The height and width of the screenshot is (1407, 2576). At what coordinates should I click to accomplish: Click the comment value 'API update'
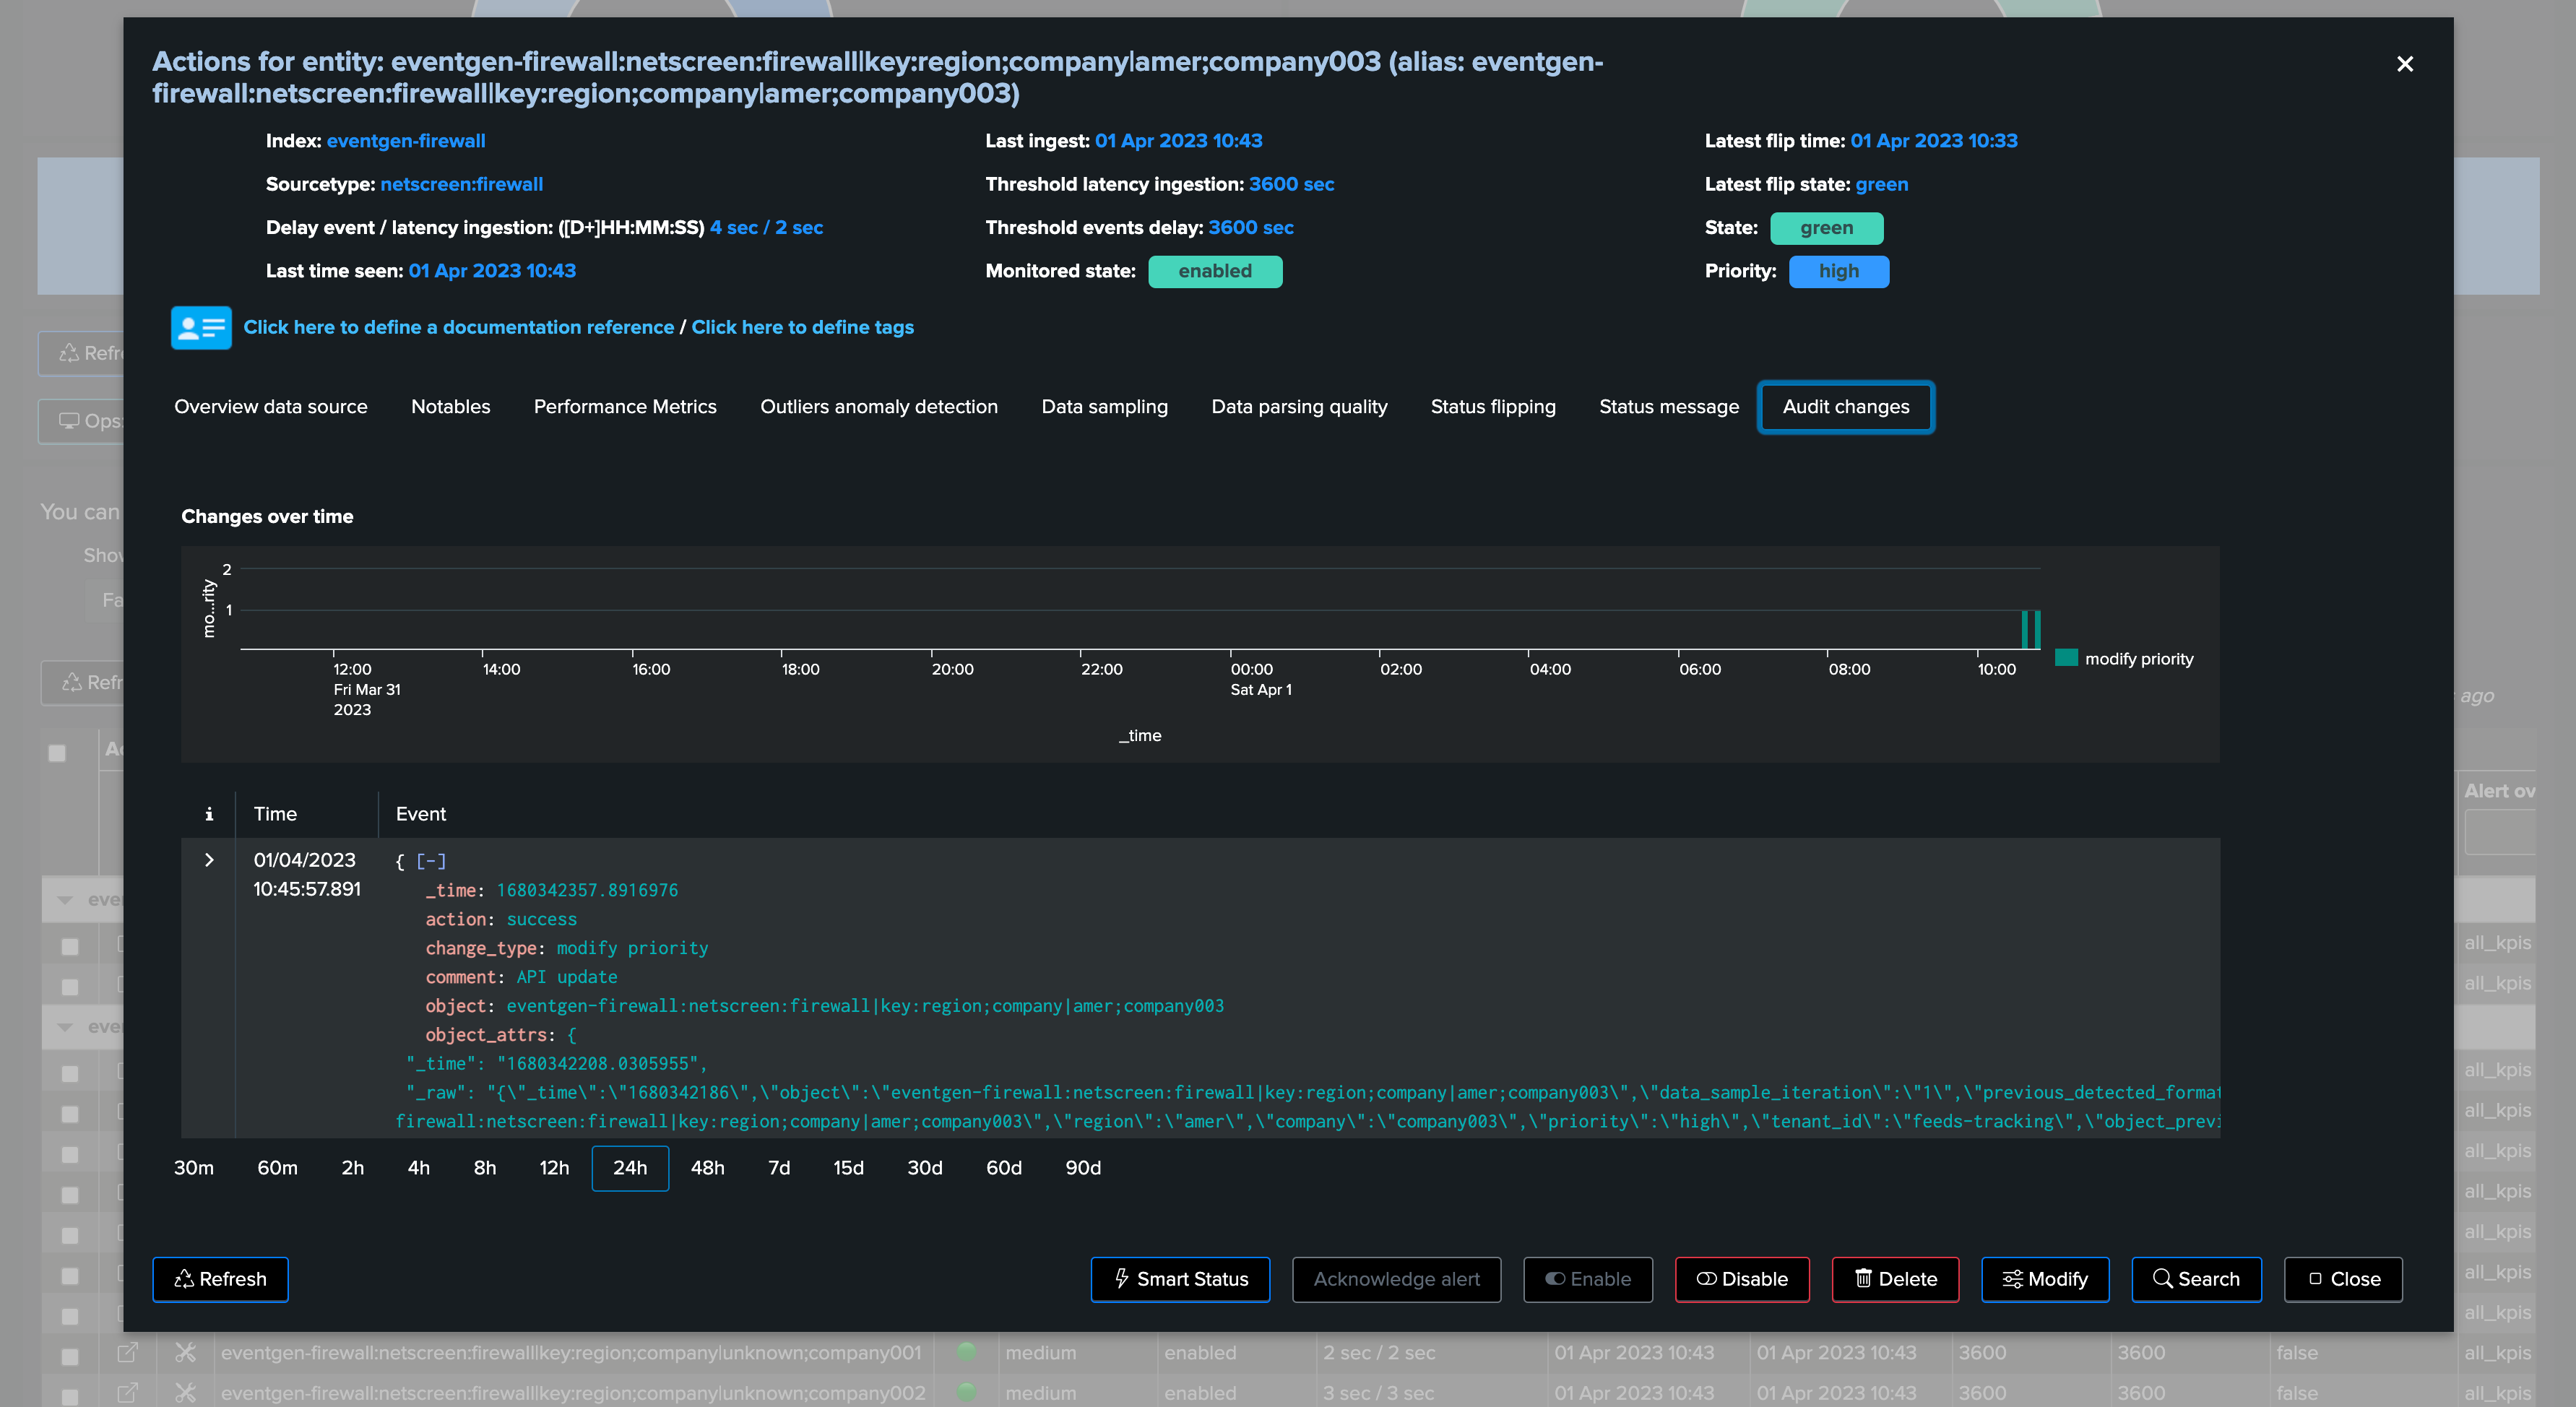tap(567, 977)
